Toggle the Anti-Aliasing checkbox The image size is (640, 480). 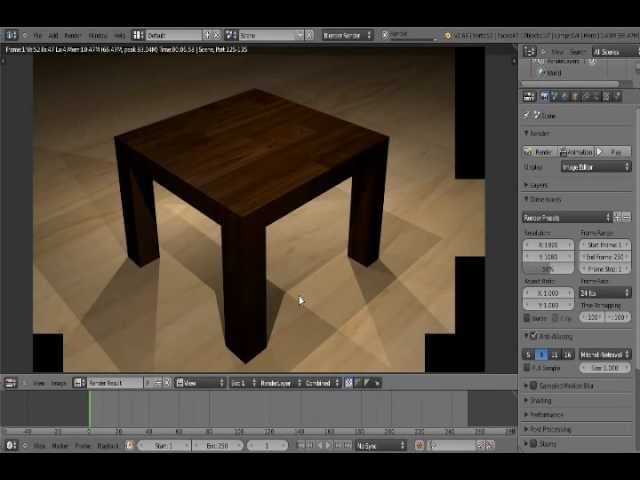533,336
